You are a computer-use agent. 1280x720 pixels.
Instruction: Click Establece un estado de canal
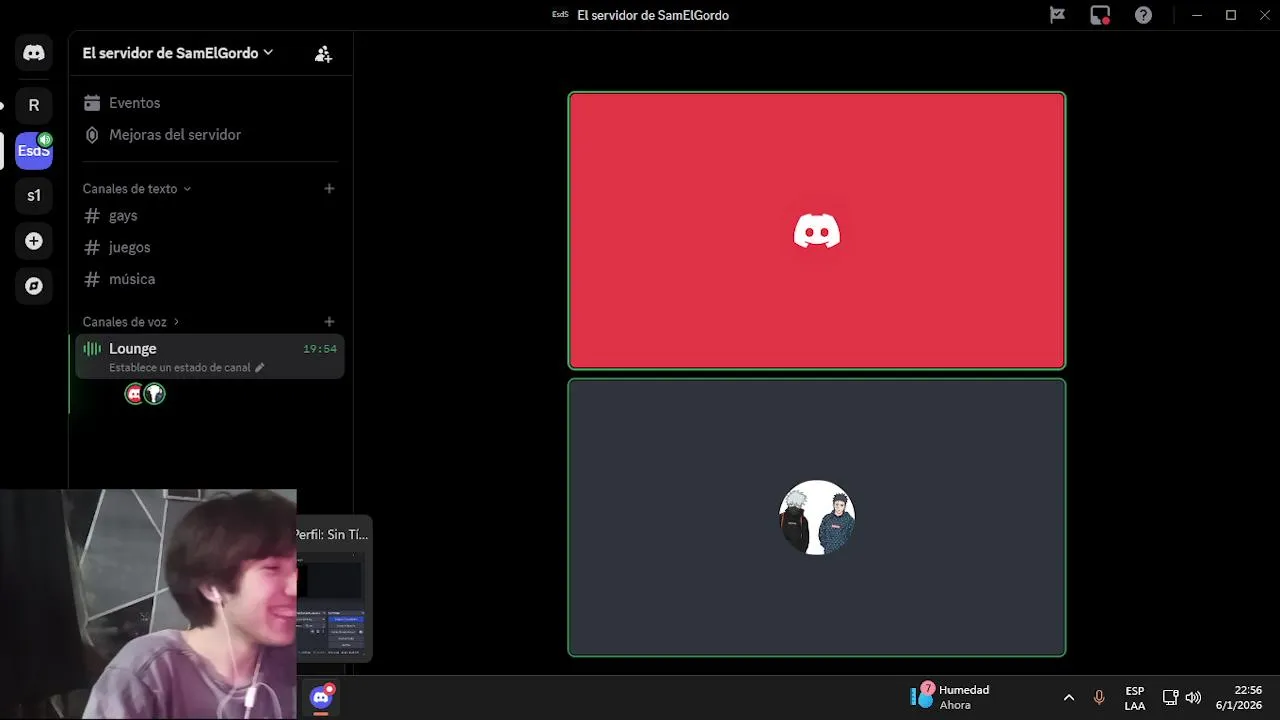(186, 368)
